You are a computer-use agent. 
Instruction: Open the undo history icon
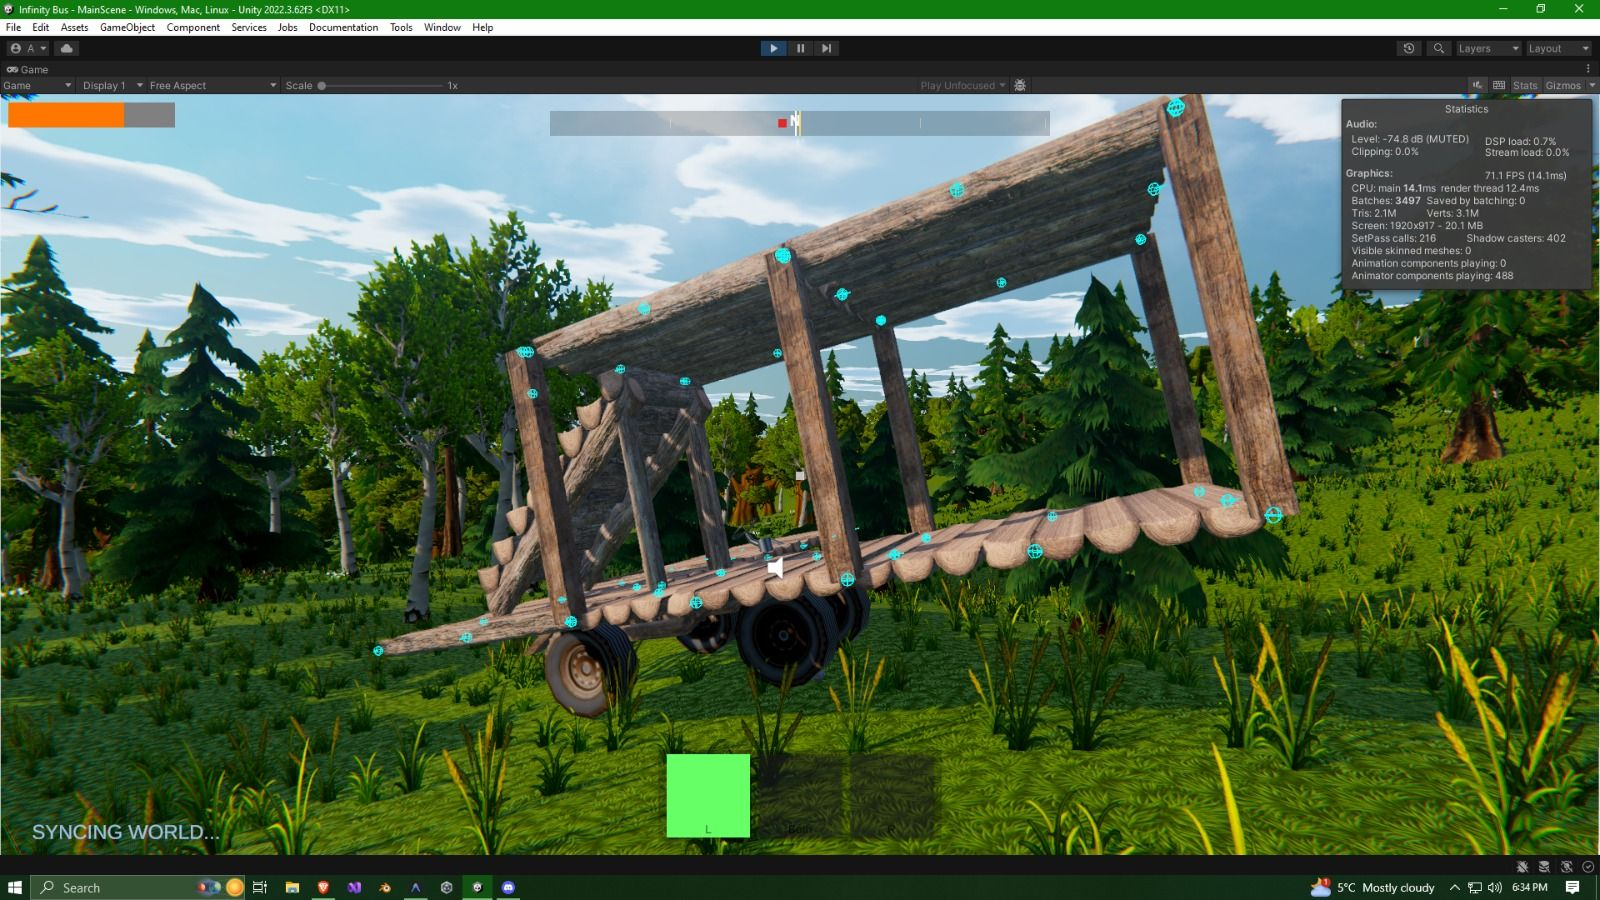[x=1409, y=48]
